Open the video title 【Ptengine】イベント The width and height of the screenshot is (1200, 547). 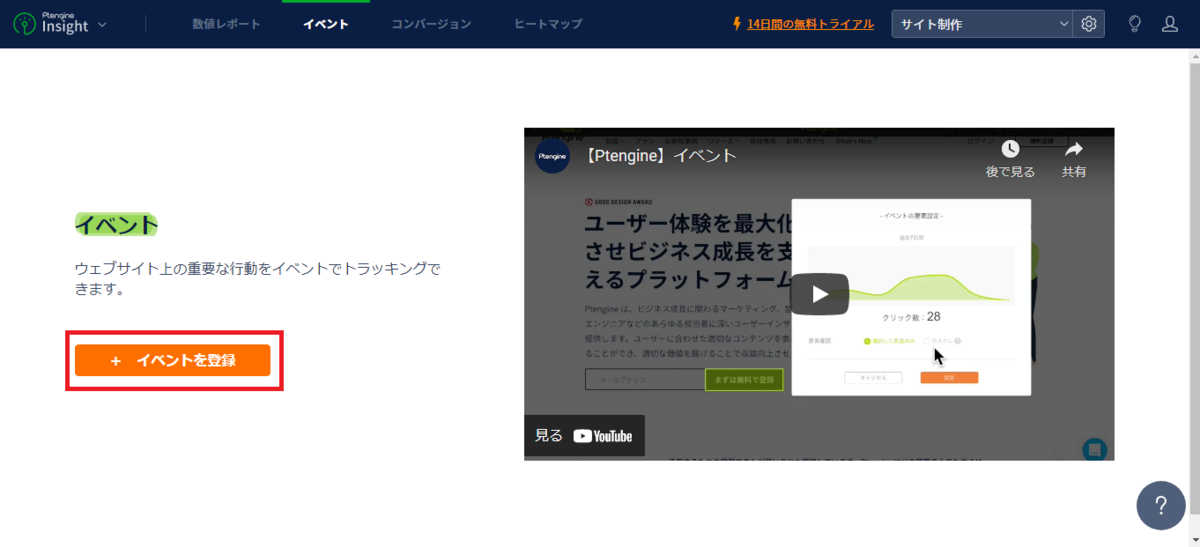coord(657,156)
